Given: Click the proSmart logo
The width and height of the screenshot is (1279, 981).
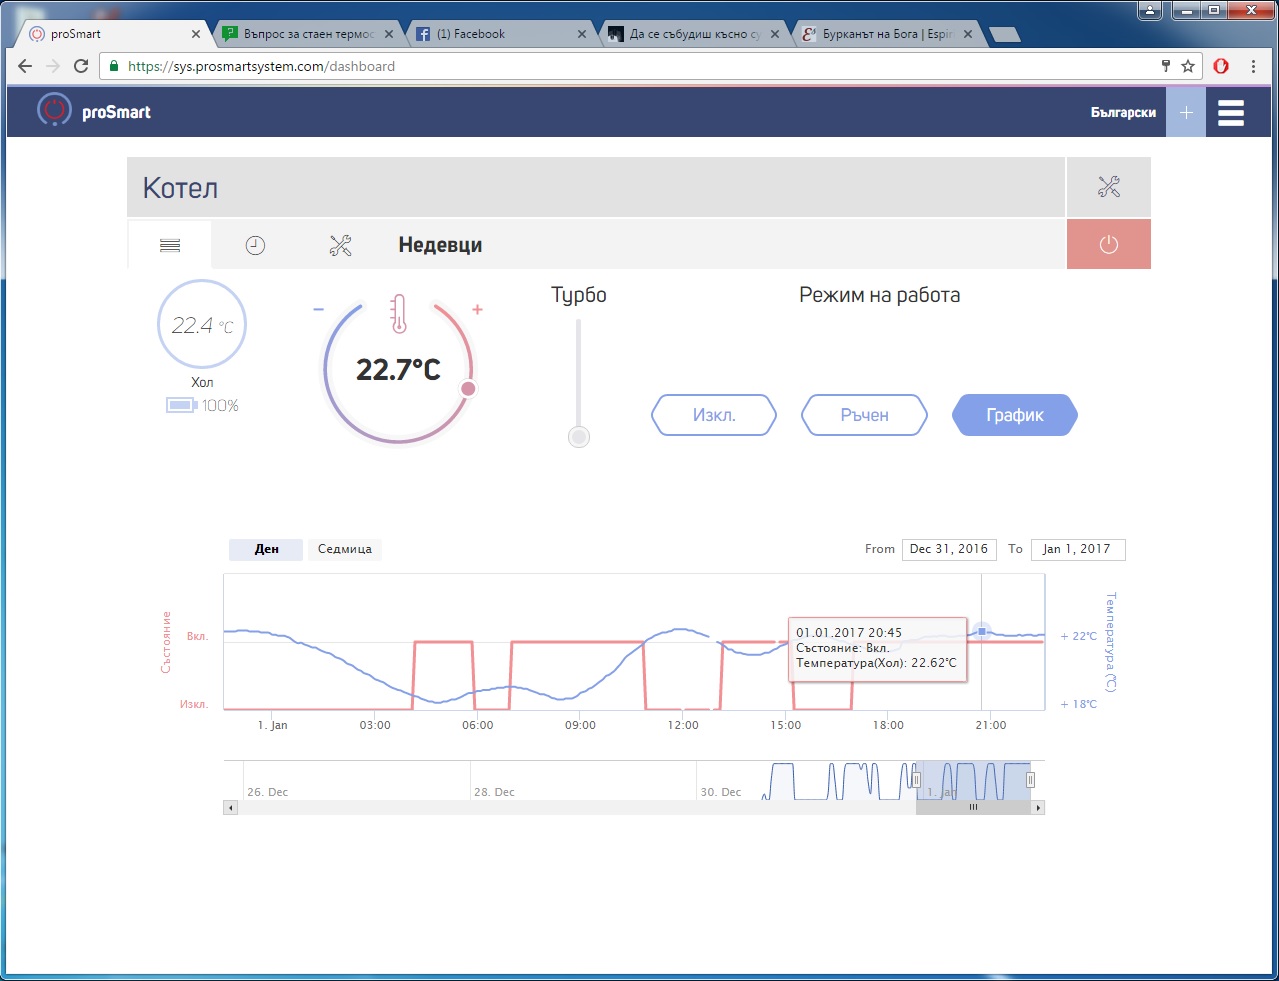Looking at the screenshot, I should pos(94,112).
